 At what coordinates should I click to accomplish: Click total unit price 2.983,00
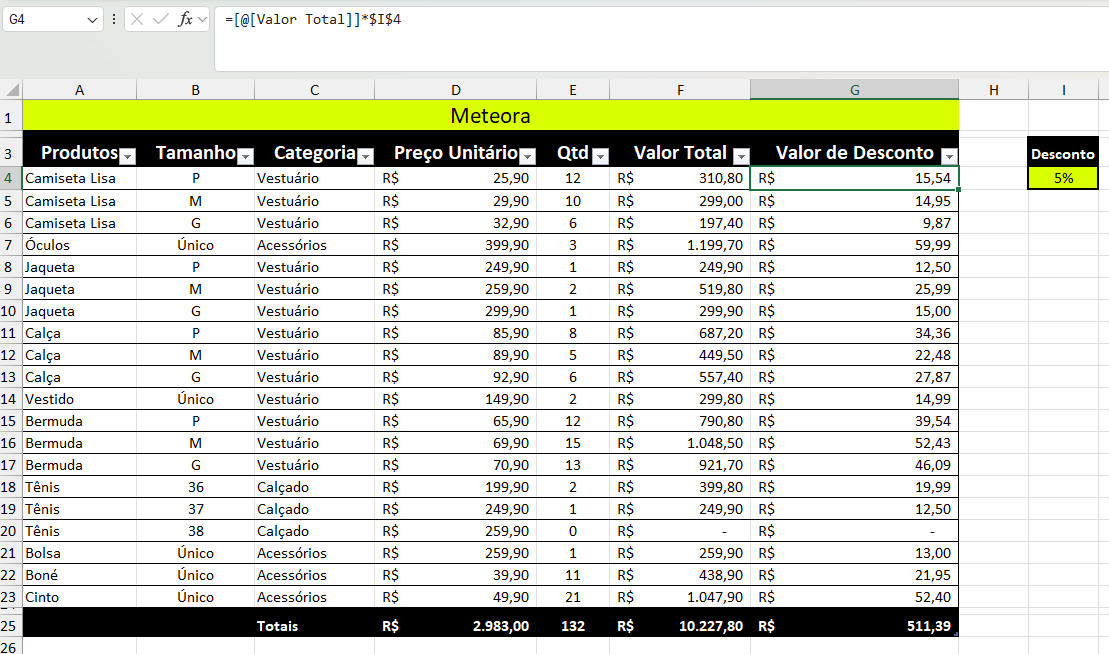(455, 626)
